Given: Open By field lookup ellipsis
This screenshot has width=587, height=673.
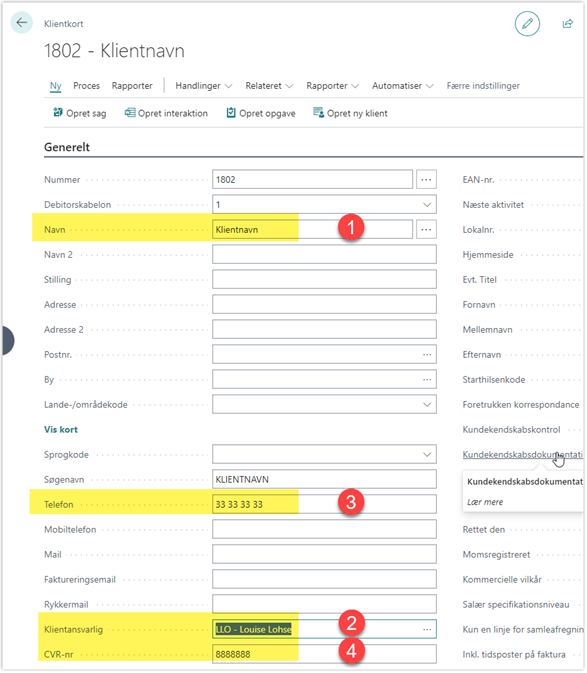Looking at the screenshot, I should [x=427, y=379].
